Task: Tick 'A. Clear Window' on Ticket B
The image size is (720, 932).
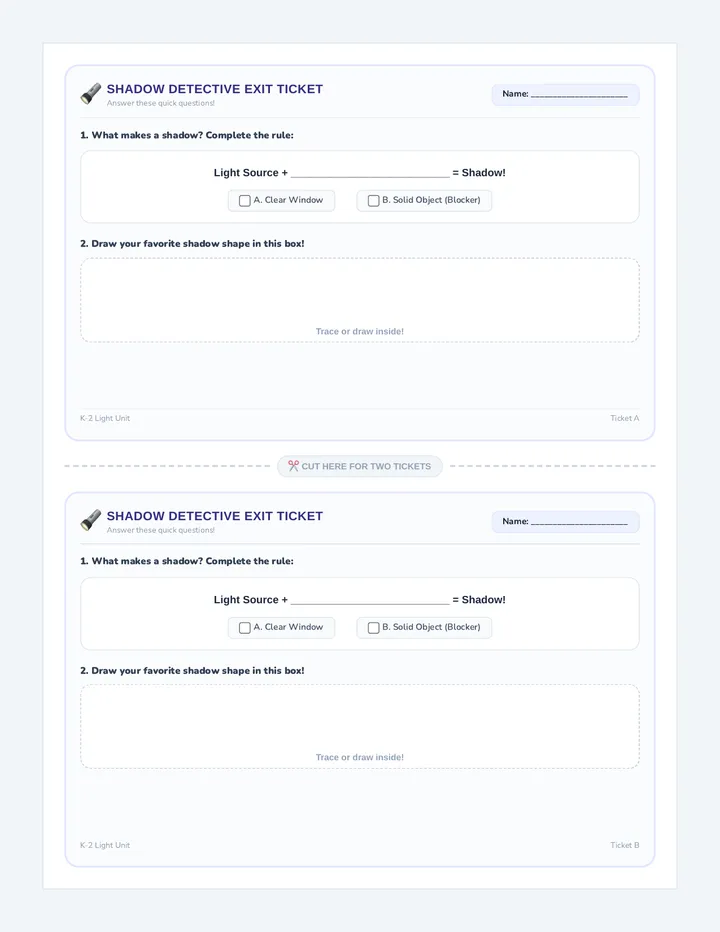Action: (244, 628)
